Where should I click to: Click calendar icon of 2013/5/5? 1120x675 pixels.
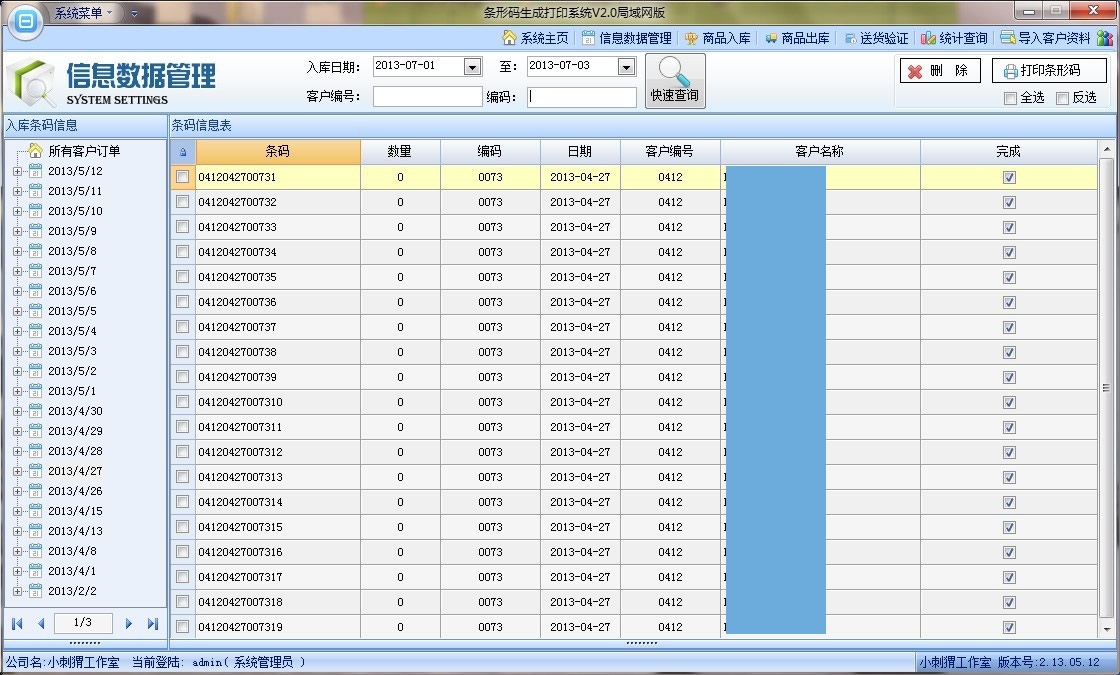tap(35, 311)
